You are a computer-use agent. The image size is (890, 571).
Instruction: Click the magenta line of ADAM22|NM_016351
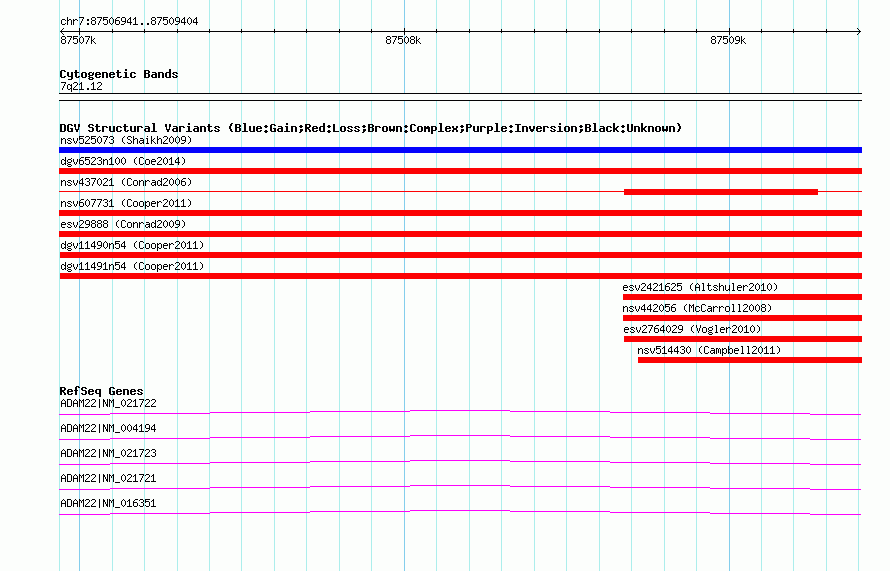pyautogui.click(x=460, y=512)
